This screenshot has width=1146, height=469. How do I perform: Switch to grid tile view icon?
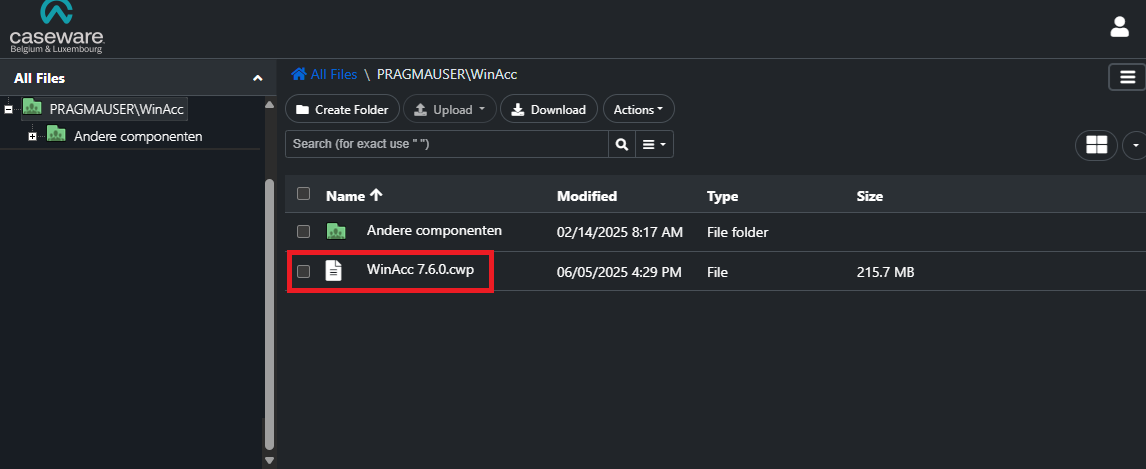coord(1096,145)
